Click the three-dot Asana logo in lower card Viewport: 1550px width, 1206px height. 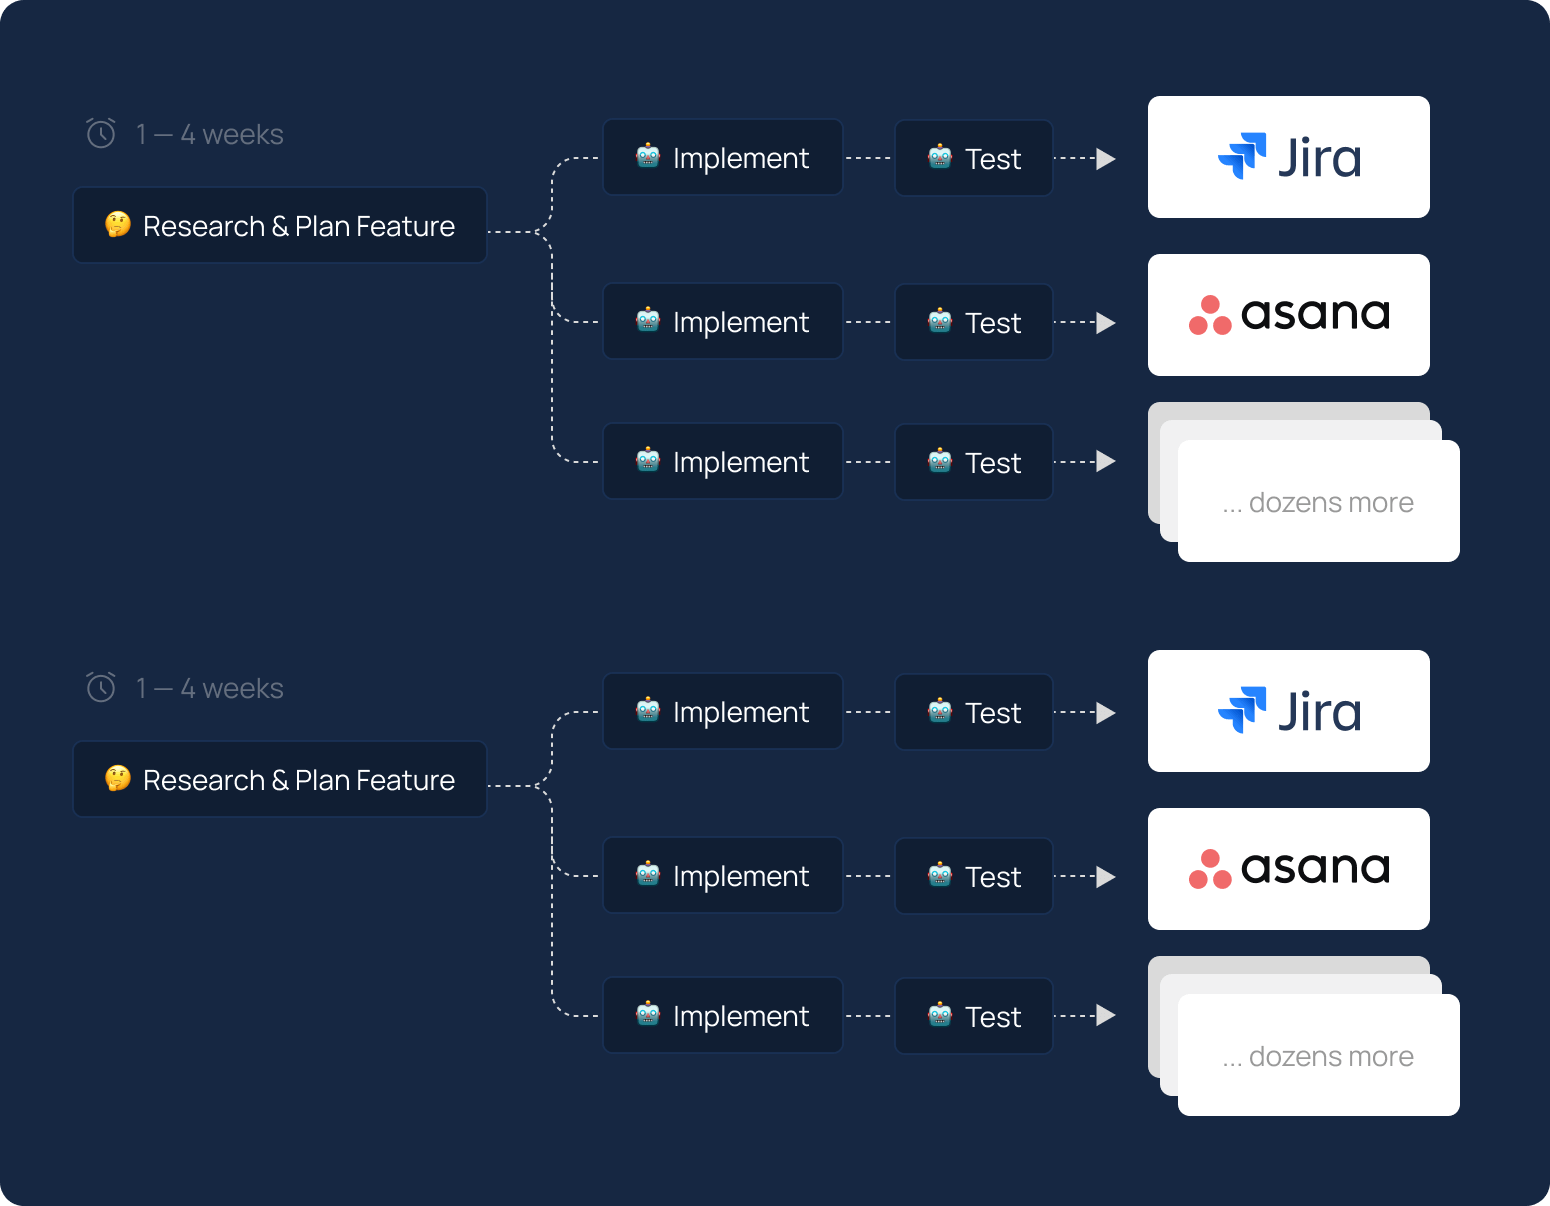tap(1210, 869)
